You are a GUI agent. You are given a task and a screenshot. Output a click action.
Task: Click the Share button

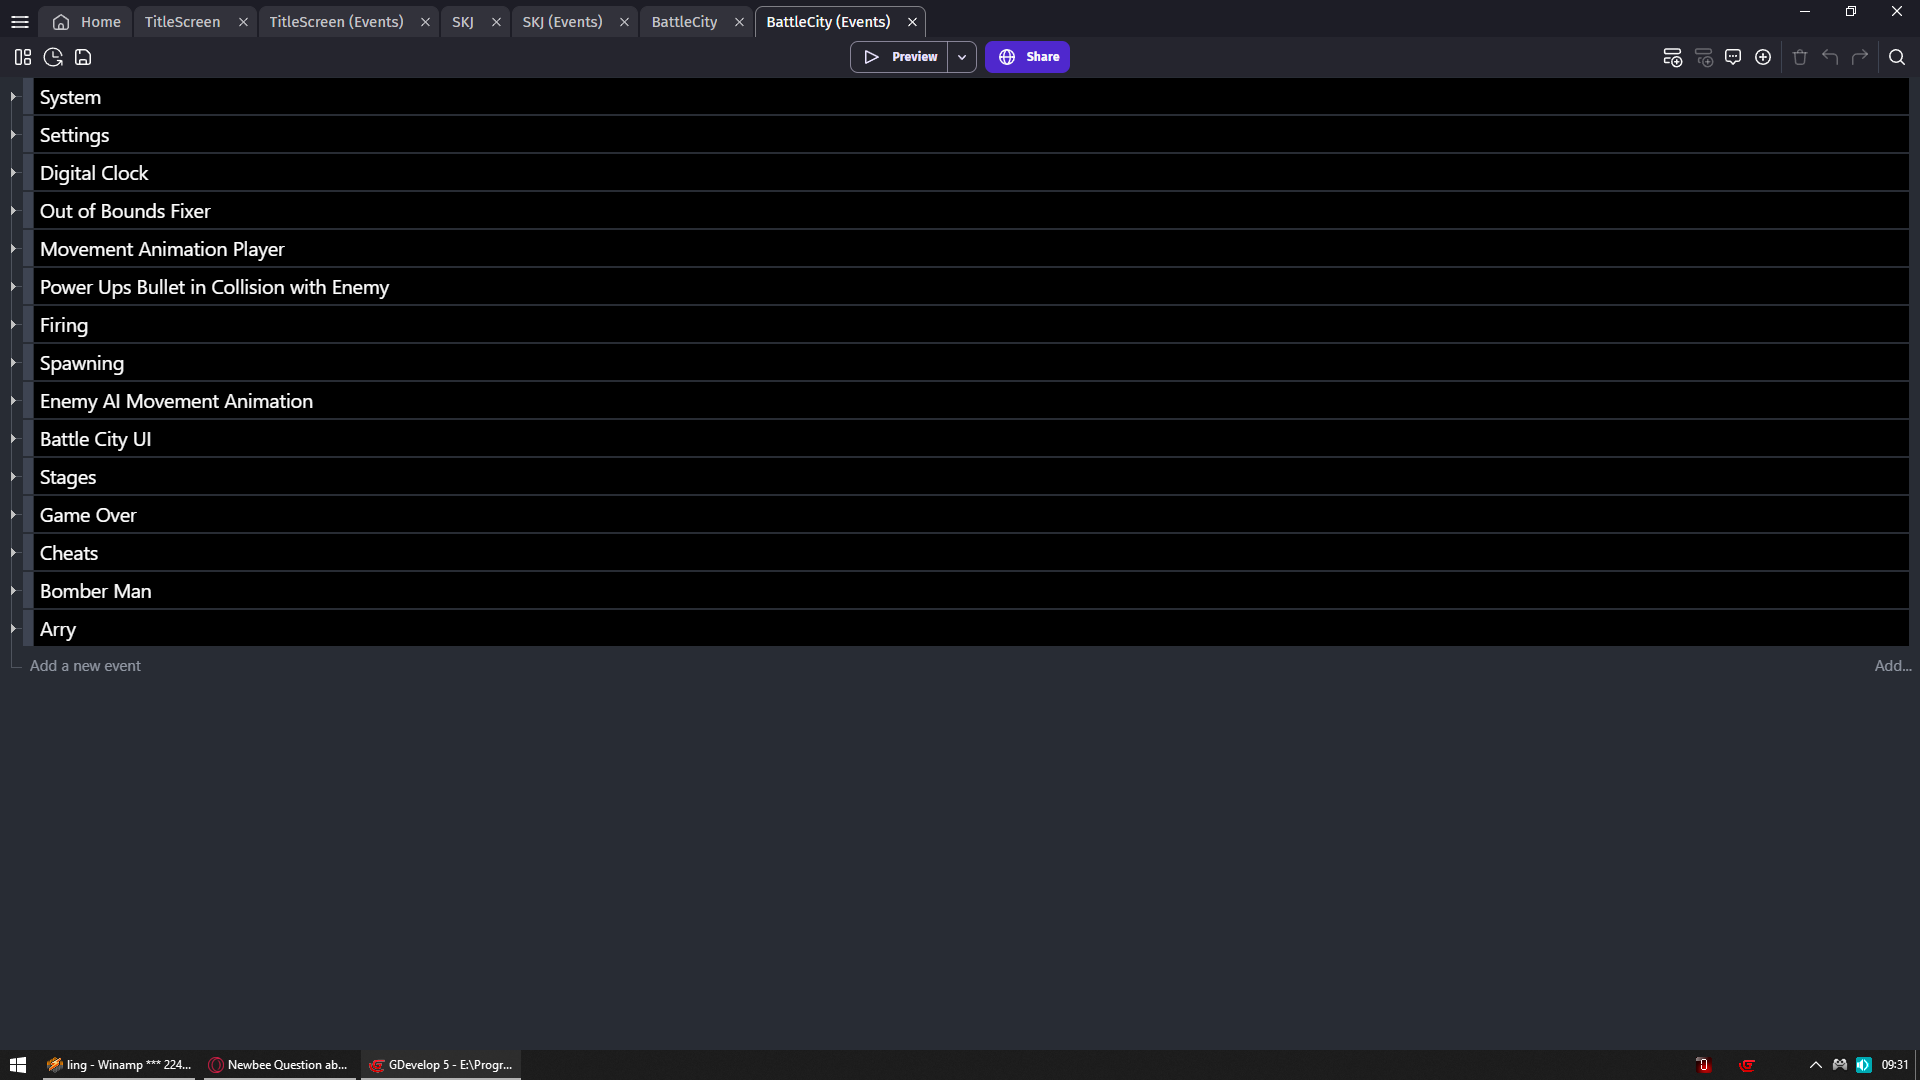point(1027,56)
